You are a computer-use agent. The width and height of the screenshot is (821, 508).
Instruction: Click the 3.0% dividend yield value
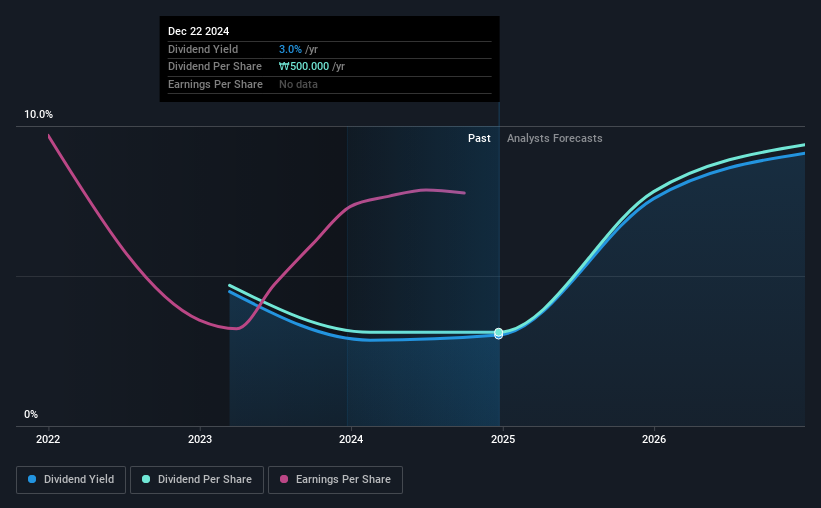coord(290,49)
